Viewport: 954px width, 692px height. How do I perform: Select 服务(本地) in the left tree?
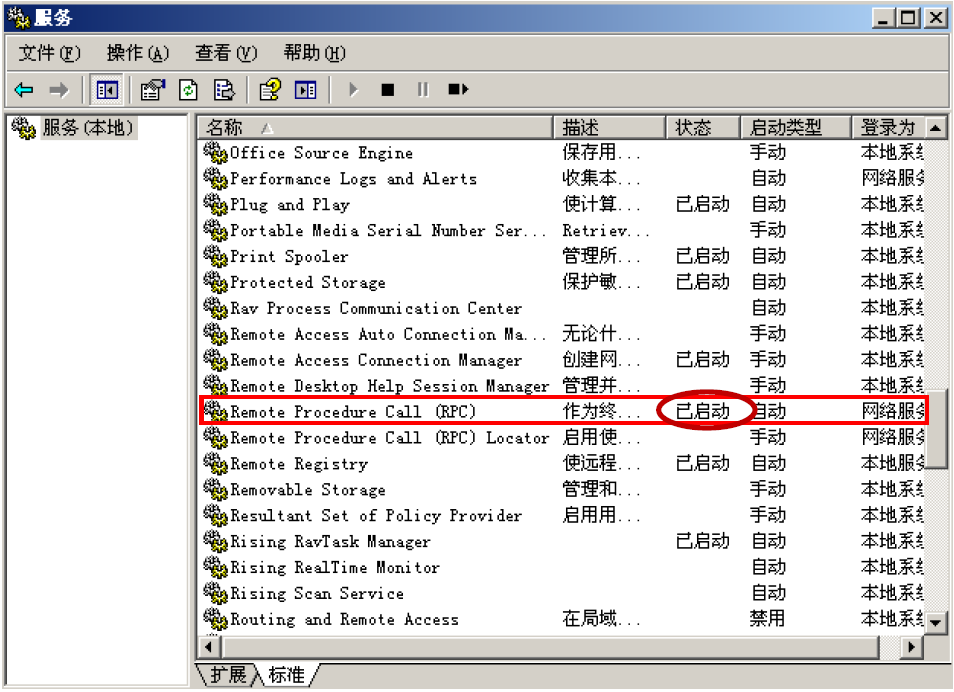pyautogui.click(x=86, y=128)
